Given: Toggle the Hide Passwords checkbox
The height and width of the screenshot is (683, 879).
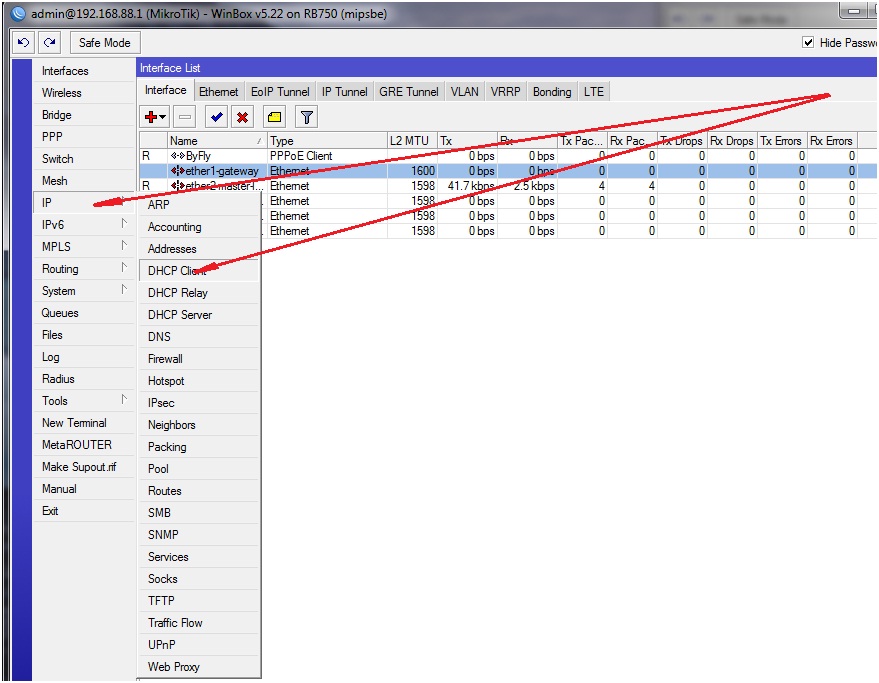Looking at the screenshot, I should pos(808,43).
